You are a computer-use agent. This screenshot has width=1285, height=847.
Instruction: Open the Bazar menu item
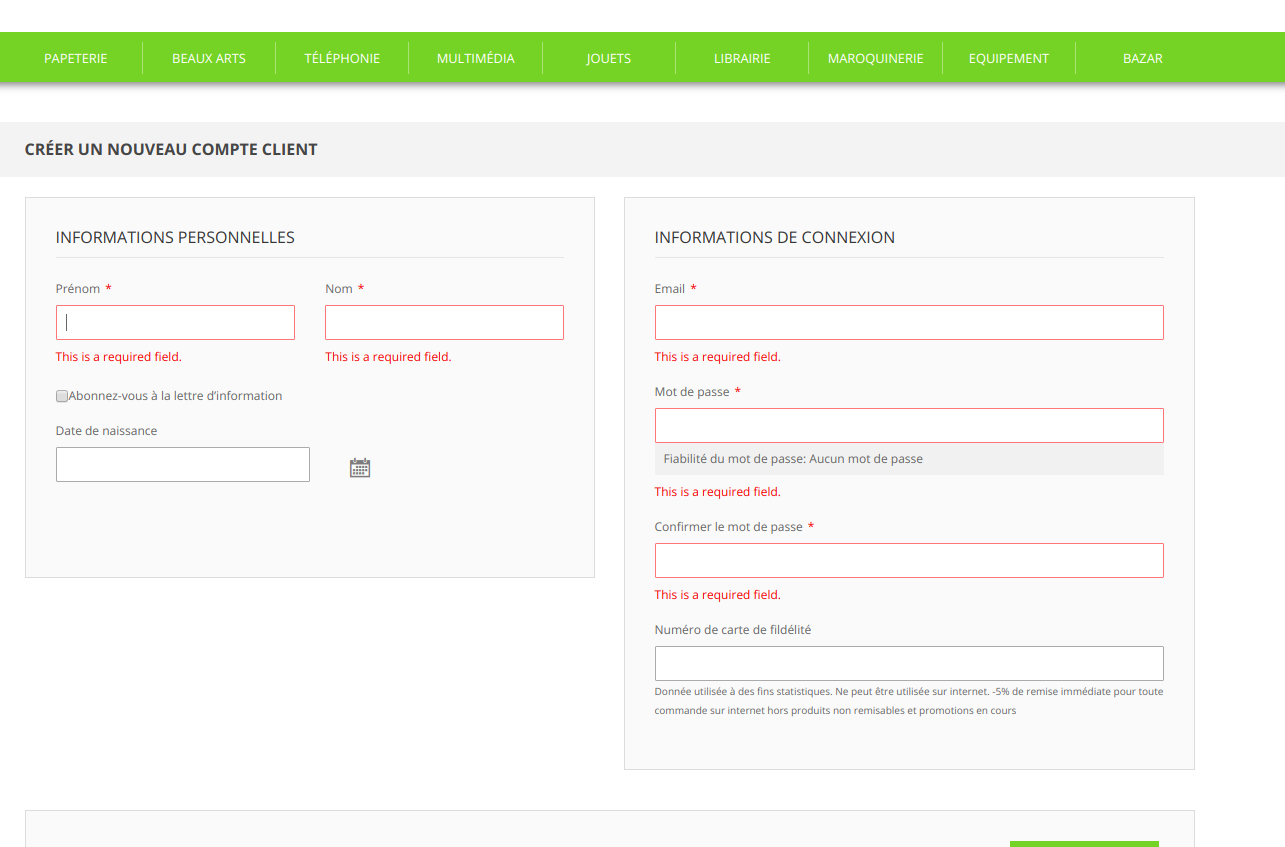pos(1143,58)
